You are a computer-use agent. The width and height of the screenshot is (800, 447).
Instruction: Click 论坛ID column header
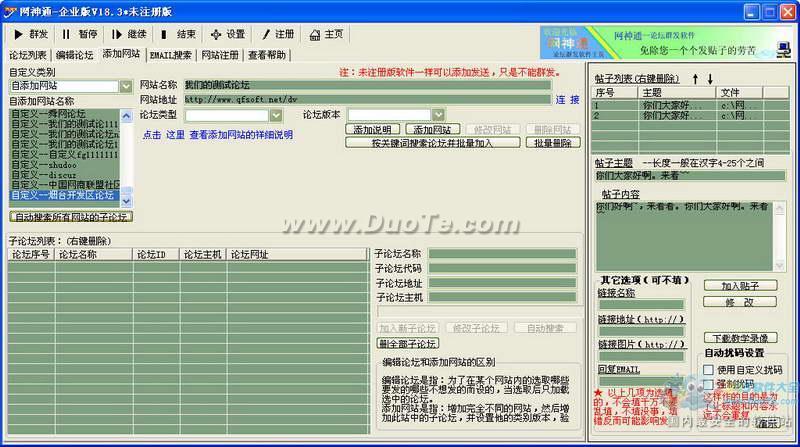[x=157, y=254]
